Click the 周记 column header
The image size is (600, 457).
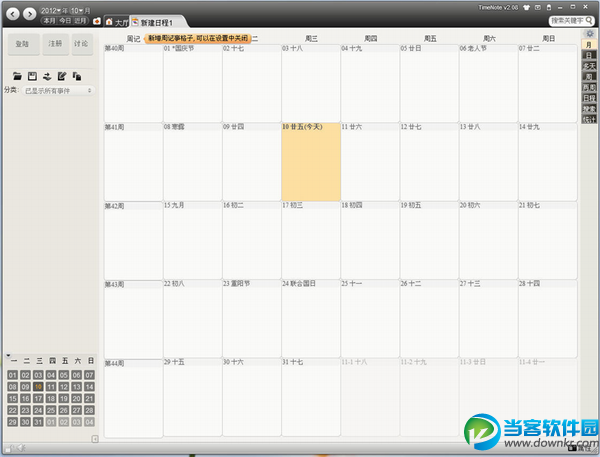[x=133, y=39]
